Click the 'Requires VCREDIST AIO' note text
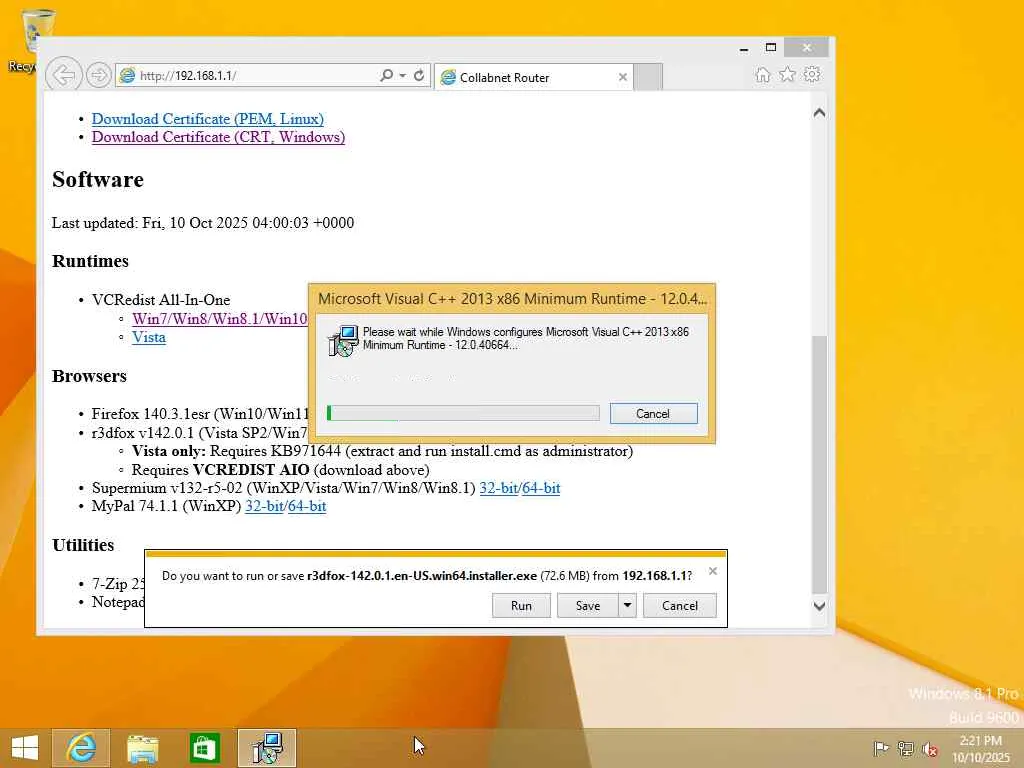Image resolution: width=1024 pixels, height=768 pixels. click(x=280, y=470)
